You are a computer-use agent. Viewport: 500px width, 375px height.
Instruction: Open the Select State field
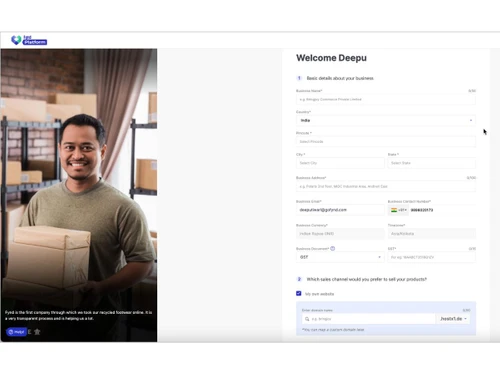tap(432, 163)
